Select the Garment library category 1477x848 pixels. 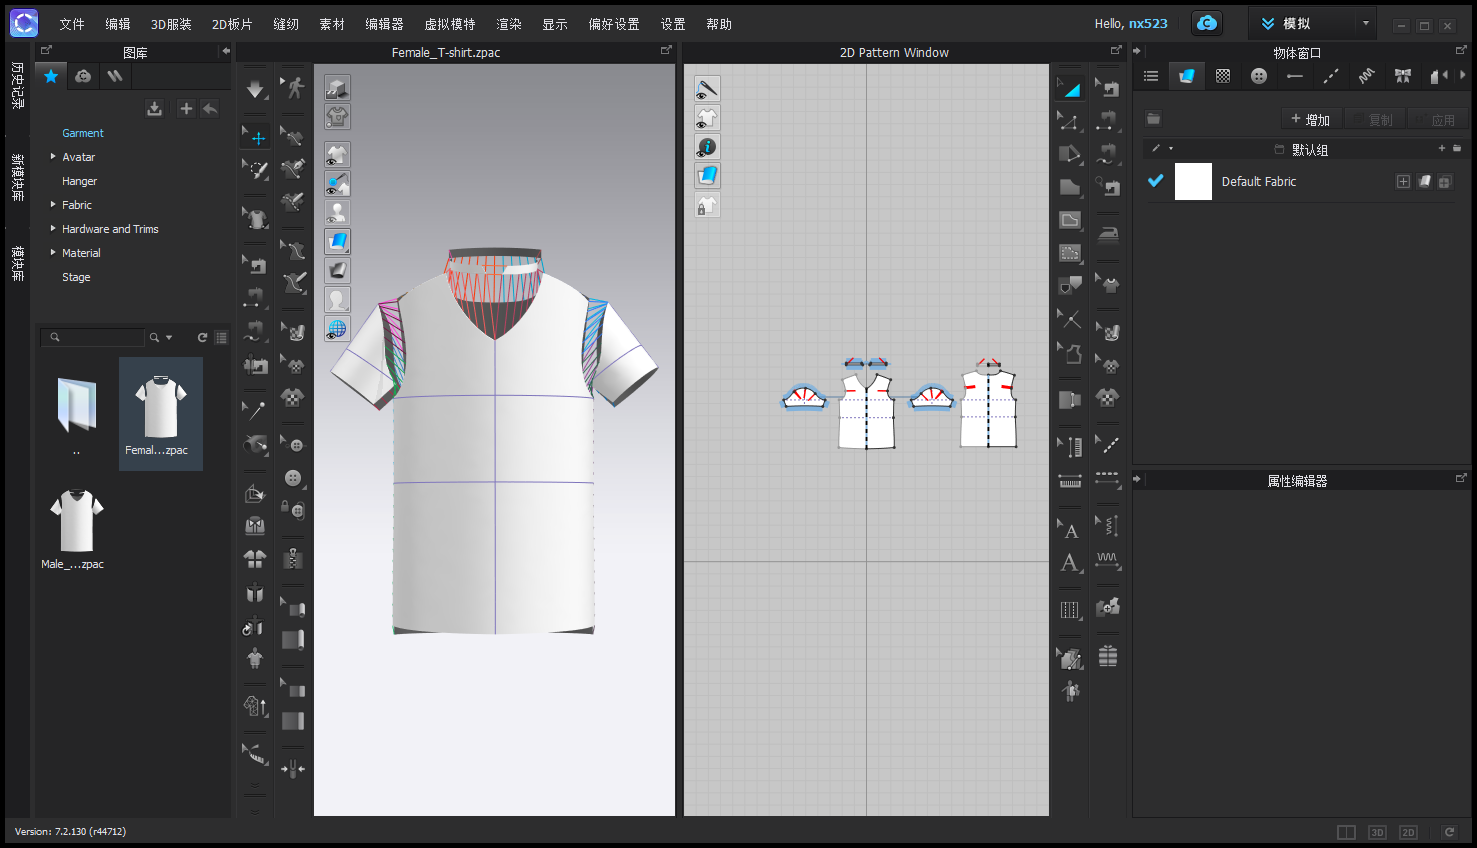(x=83, y=133)
